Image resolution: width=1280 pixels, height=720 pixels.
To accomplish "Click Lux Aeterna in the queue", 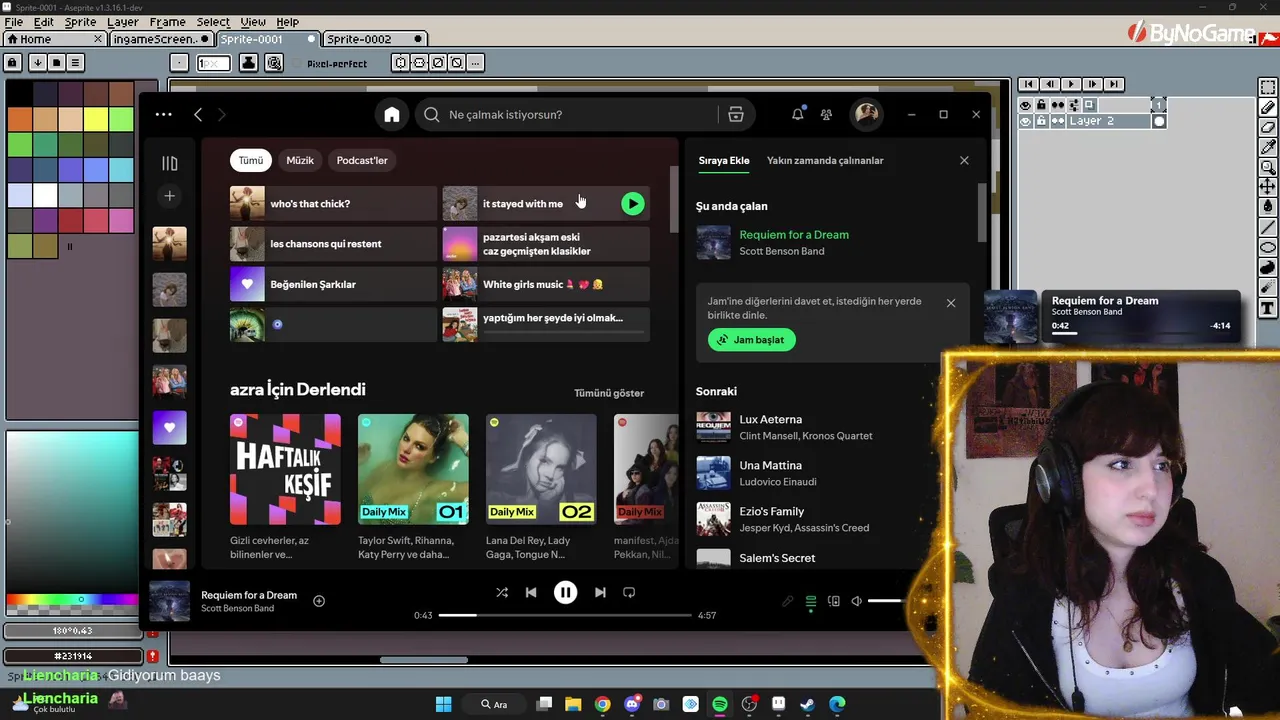I will pos(770,420).
